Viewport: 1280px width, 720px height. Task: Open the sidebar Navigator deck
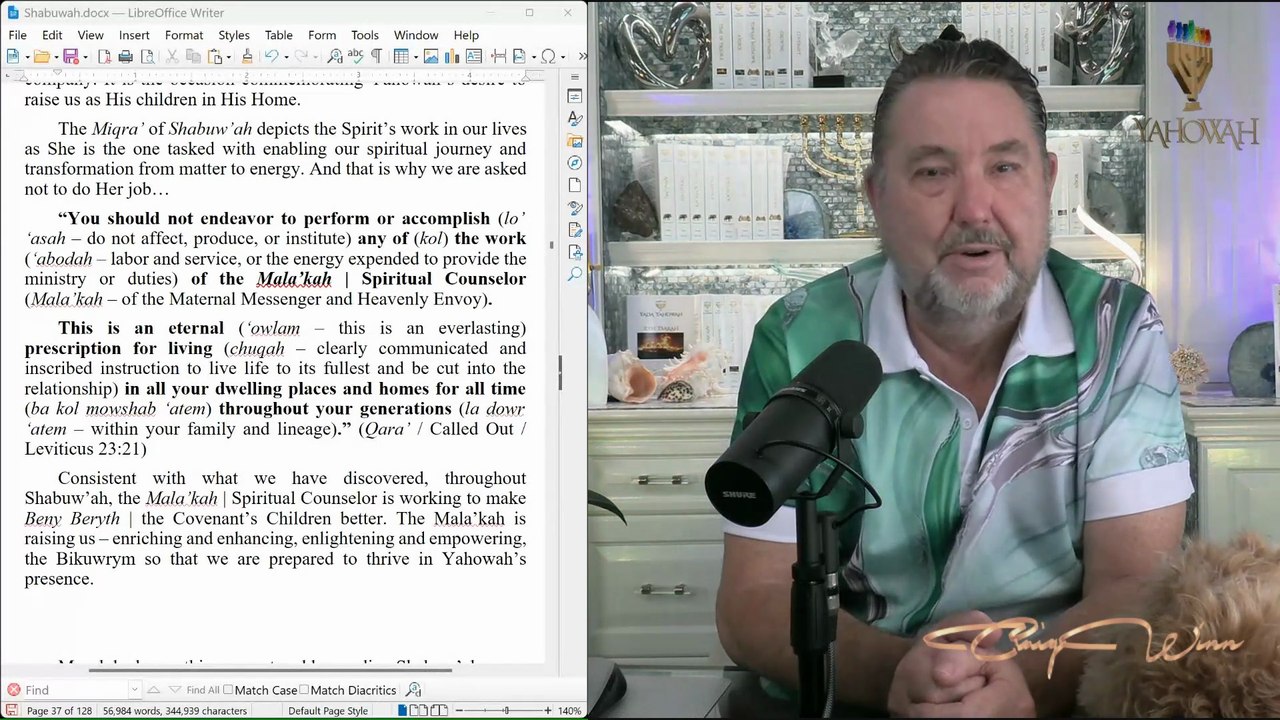click(x=575, y=163)
